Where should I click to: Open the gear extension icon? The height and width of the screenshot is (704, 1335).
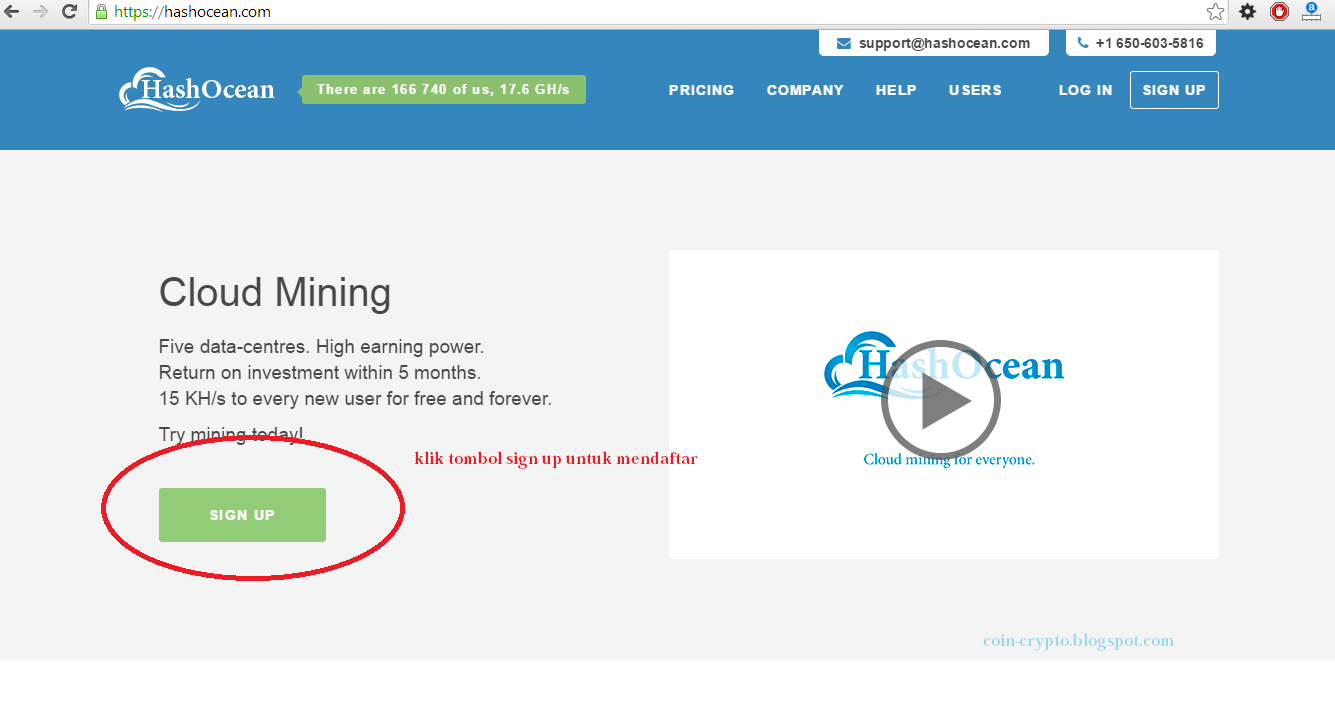pyautogui.click(x=1247, y=12)
